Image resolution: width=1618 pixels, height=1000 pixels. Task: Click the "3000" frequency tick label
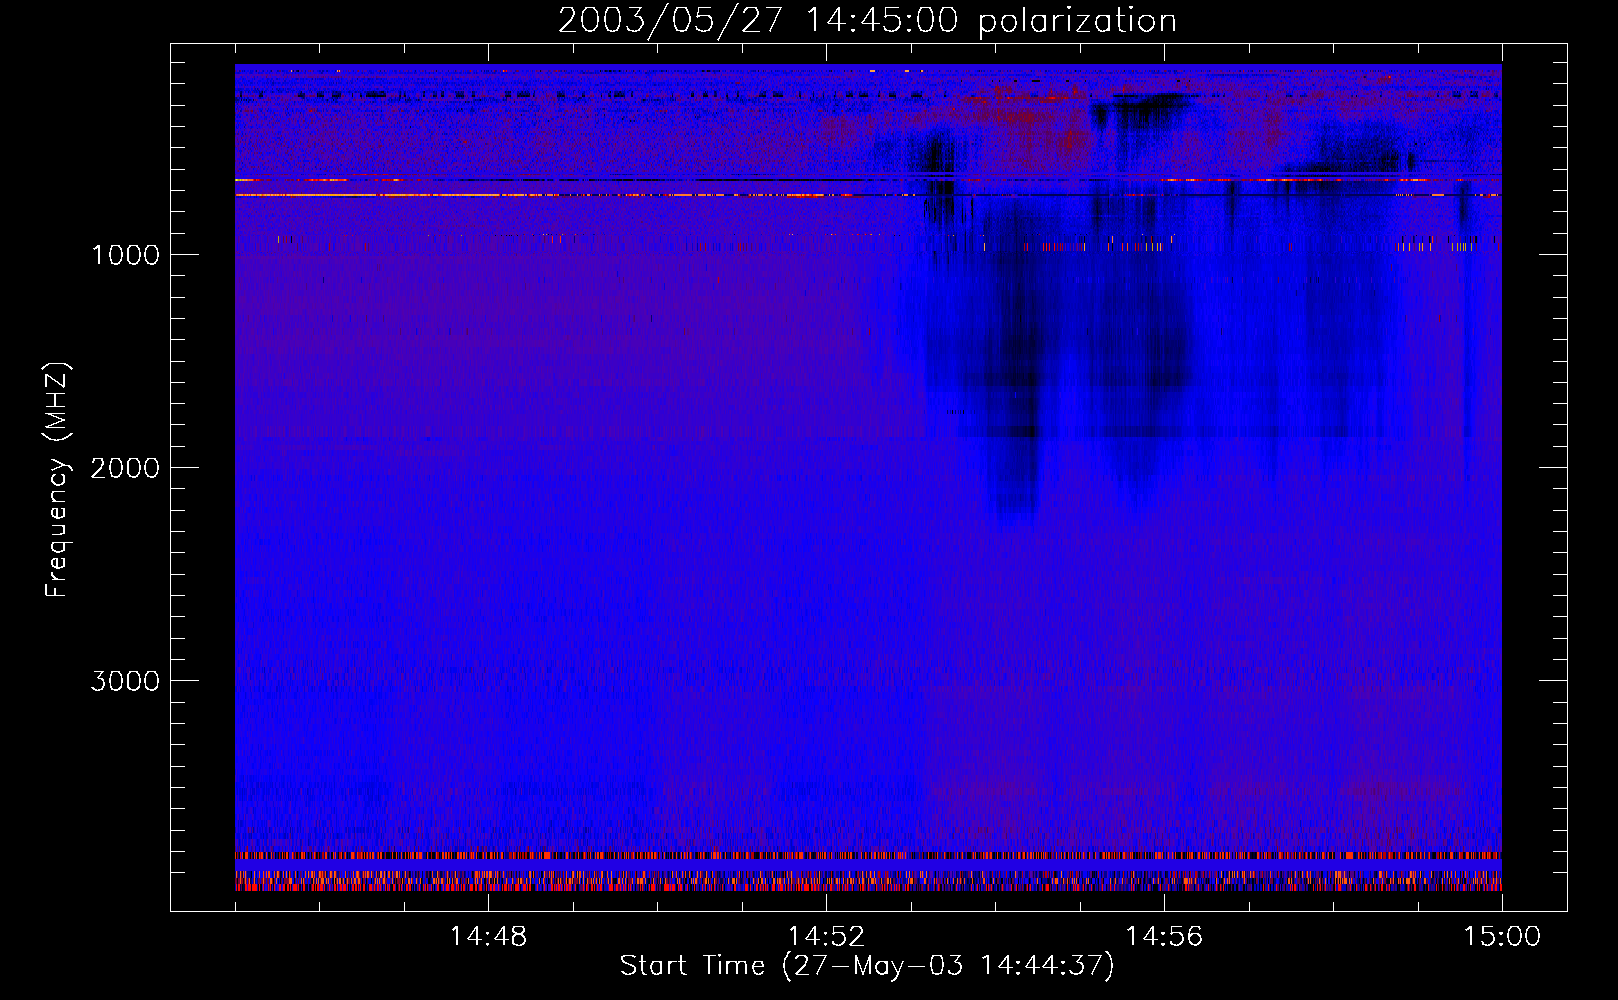tap(125, 681)
